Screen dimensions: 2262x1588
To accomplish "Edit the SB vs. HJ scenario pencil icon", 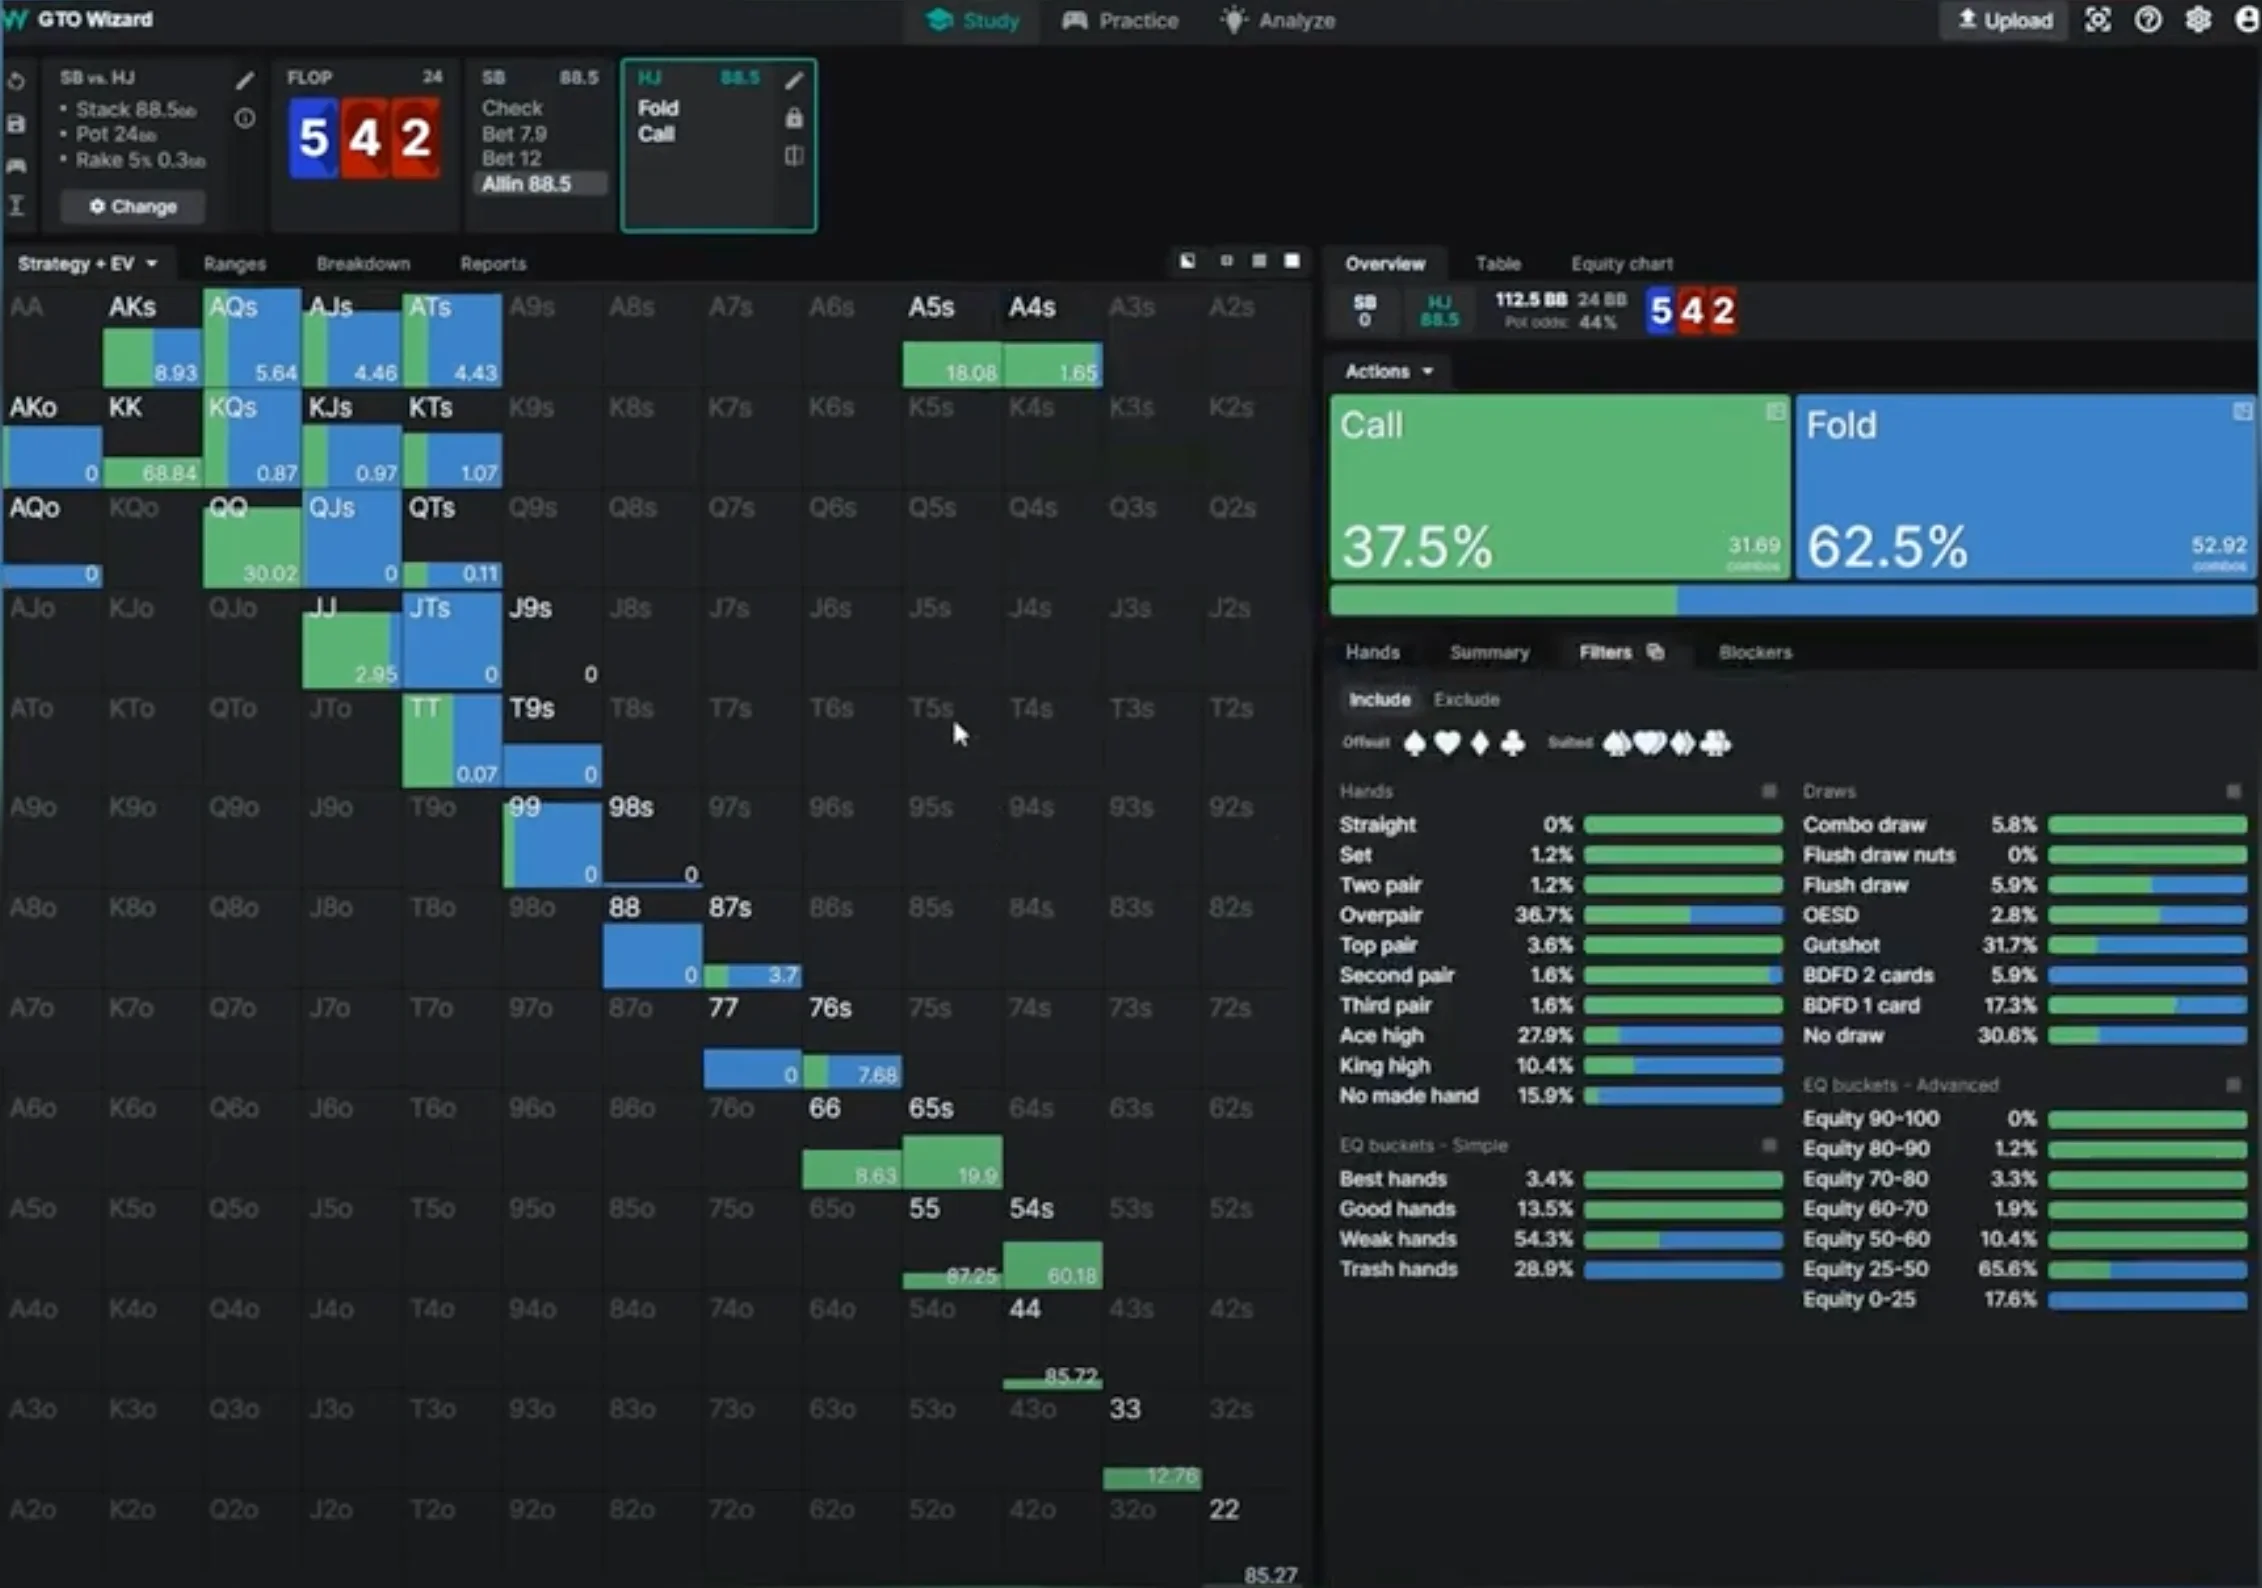I will pyautogui.click(x=245, y=80).
